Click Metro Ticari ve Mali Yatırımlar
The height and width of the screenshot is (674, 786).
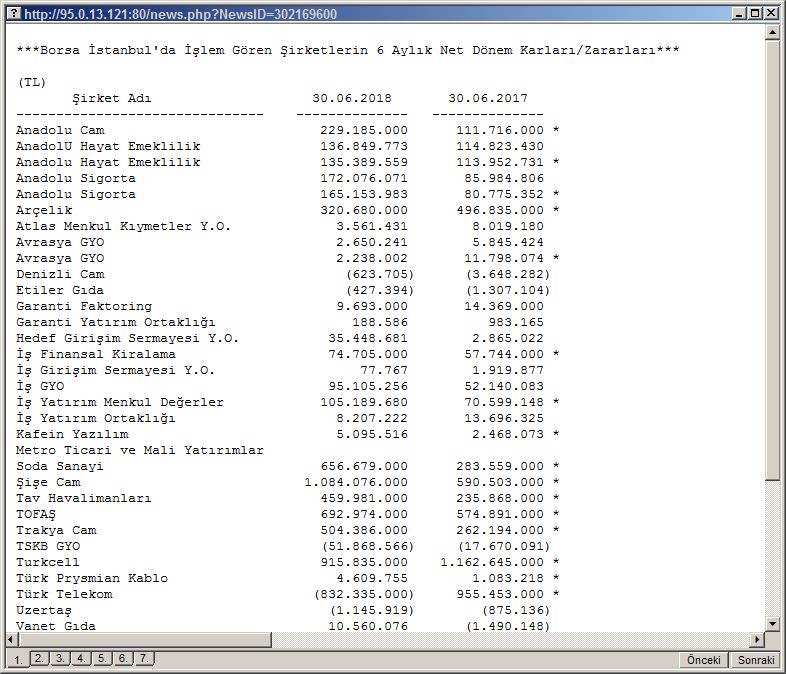click(140, 451)
